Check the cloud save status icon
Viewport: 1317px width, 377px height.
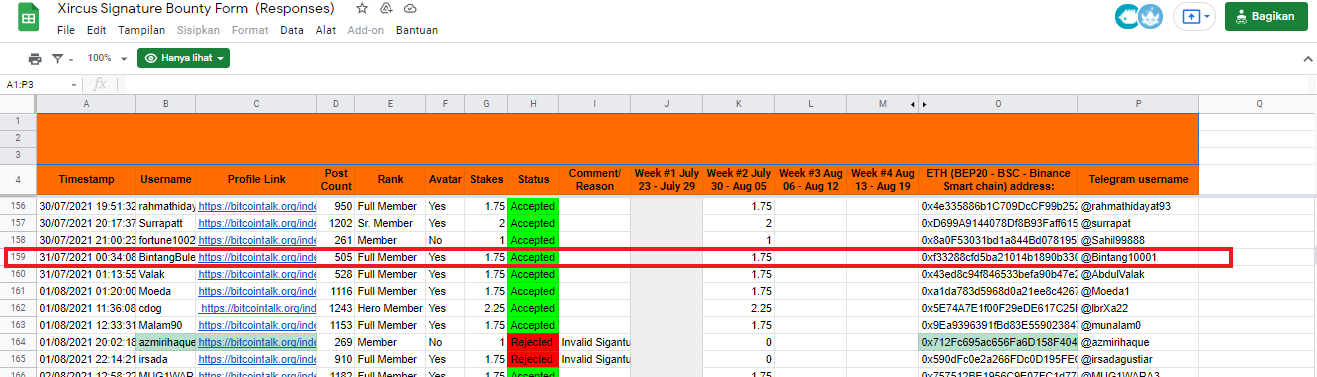(x=410, y=8)
